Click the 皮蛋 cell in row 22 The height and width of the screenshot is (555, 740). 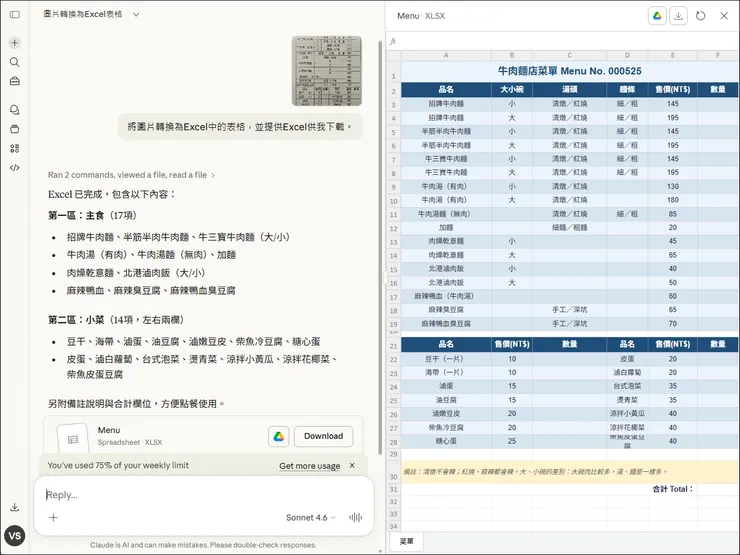click(x=627, y=359)
